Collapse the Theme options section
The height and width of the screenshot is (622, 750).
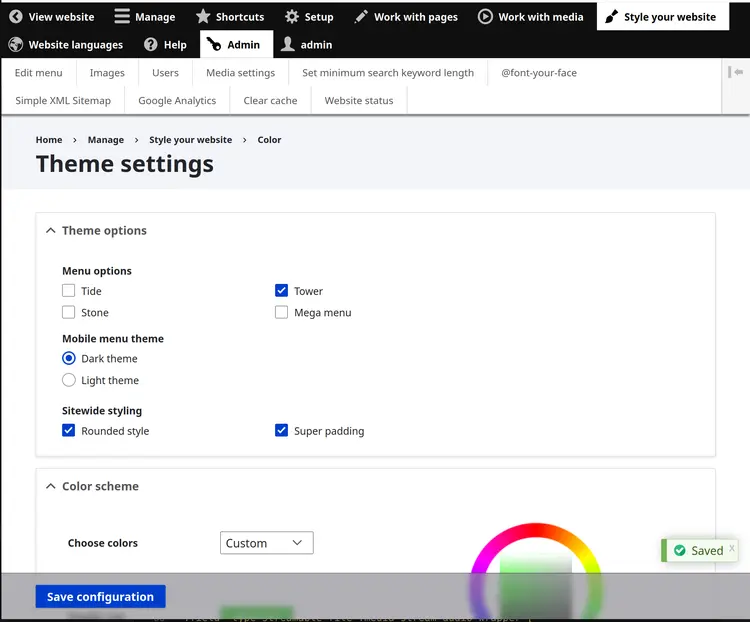pos(96,231)
